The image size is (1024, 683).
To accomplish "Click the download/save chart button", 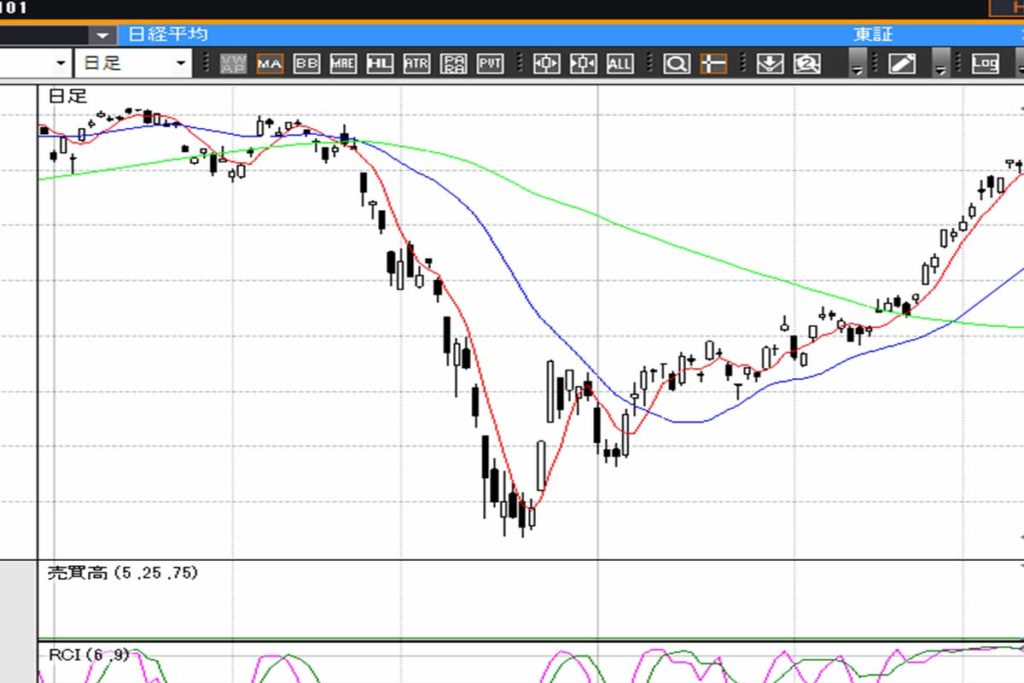I will click(x=769, y=64).
